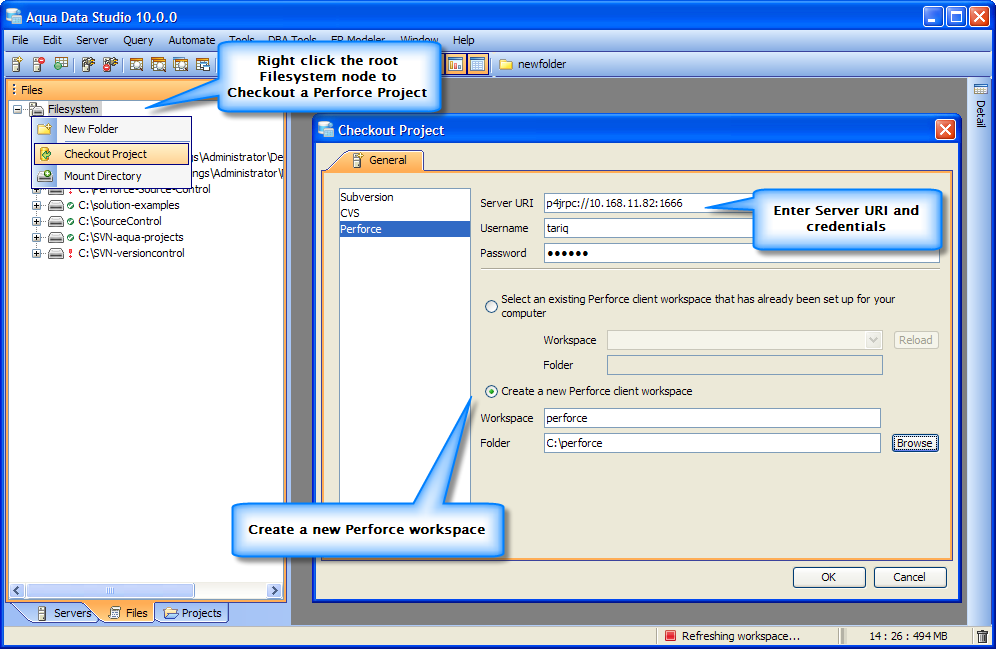This screenshot has width=996, height=649.
Task: Click the drive icon for C:\solution-examples
Action: coord(56,205)
